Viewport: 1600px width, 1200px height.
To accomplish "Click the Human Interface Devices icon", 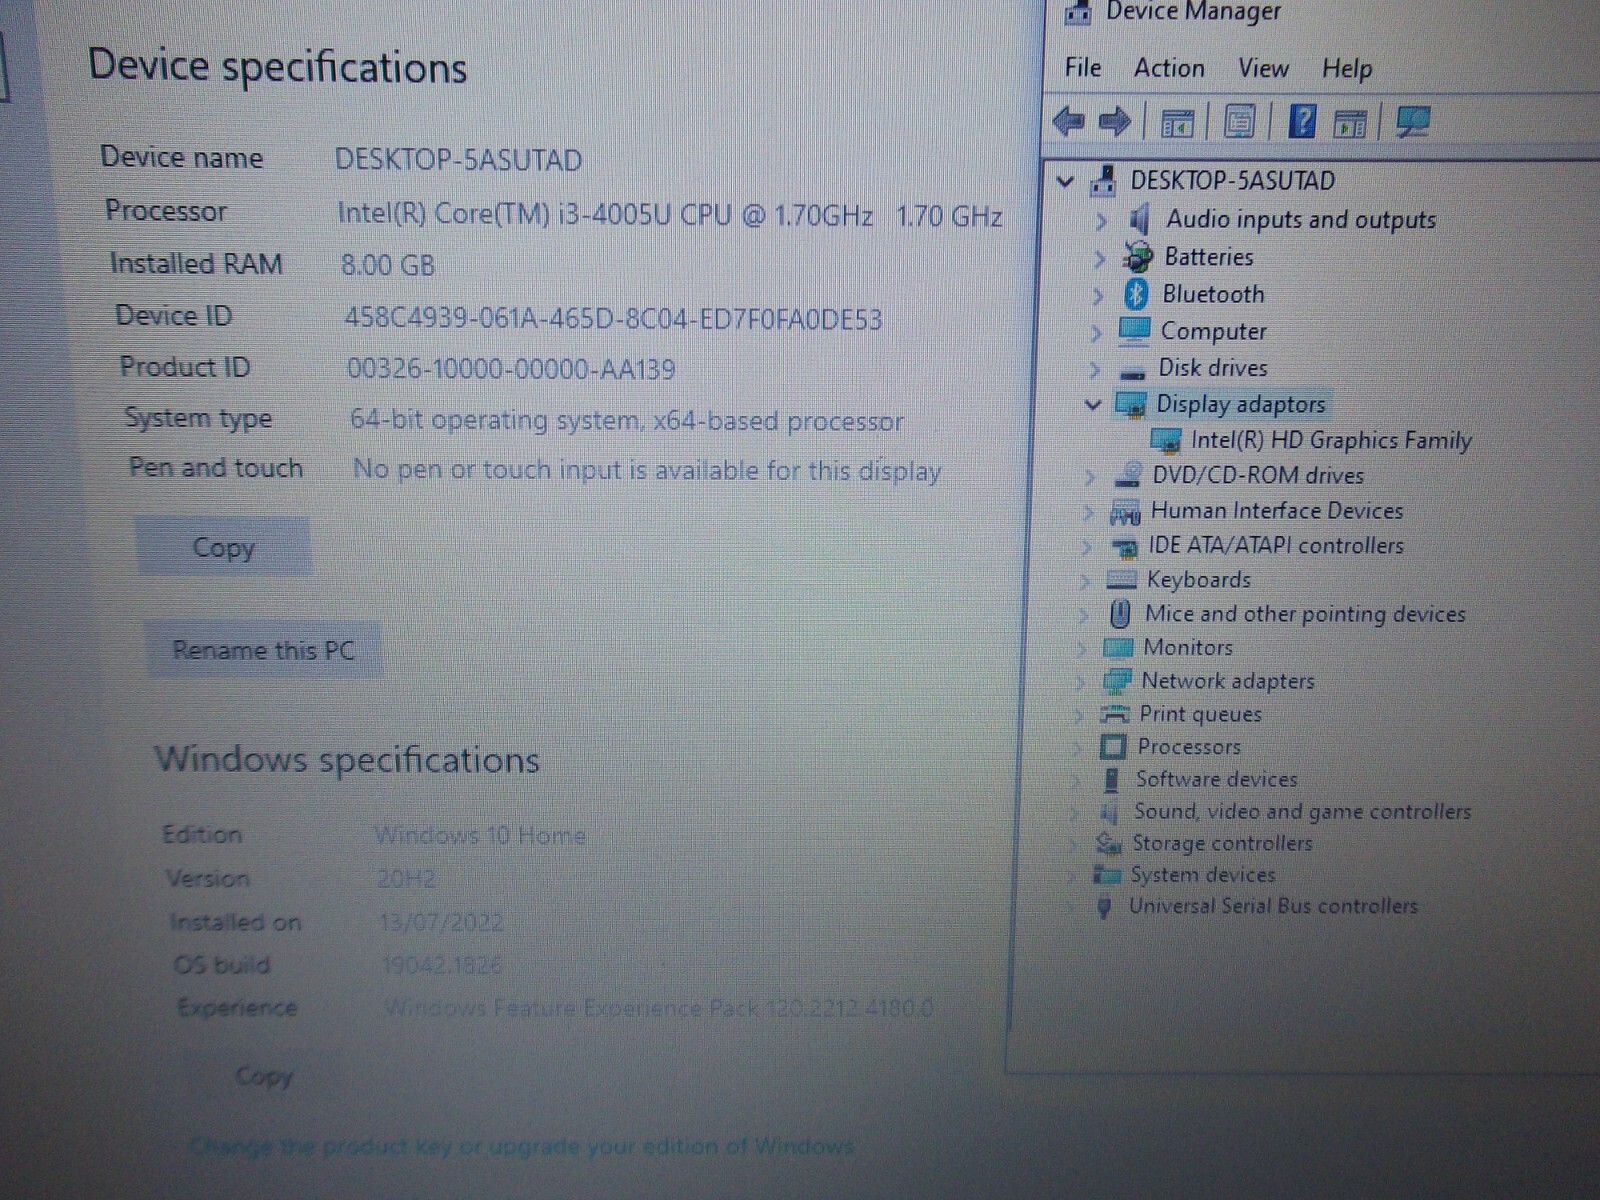I will pyautogui.click(x=1125, y=512).
